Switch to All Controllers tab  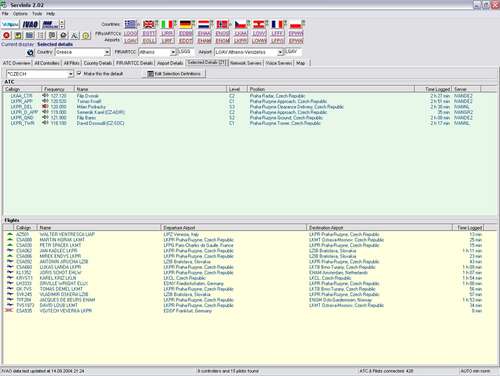[47, 63]
